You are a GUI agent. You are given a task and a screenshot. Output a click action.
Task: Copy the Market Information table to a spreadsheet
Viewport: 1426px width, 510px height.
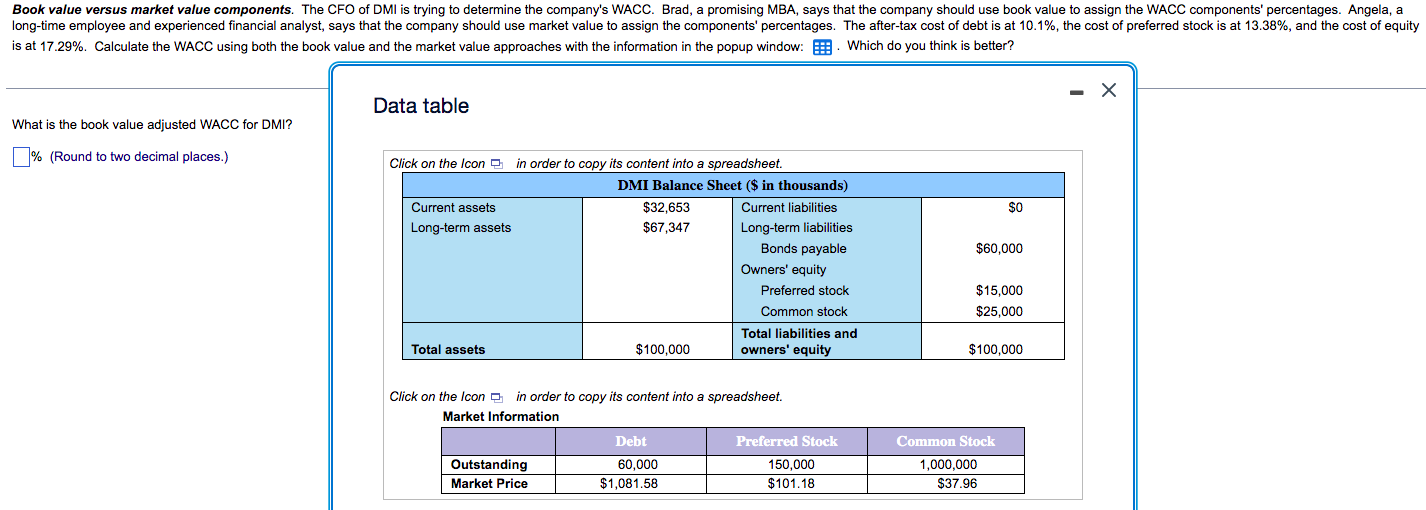point(497,397)
